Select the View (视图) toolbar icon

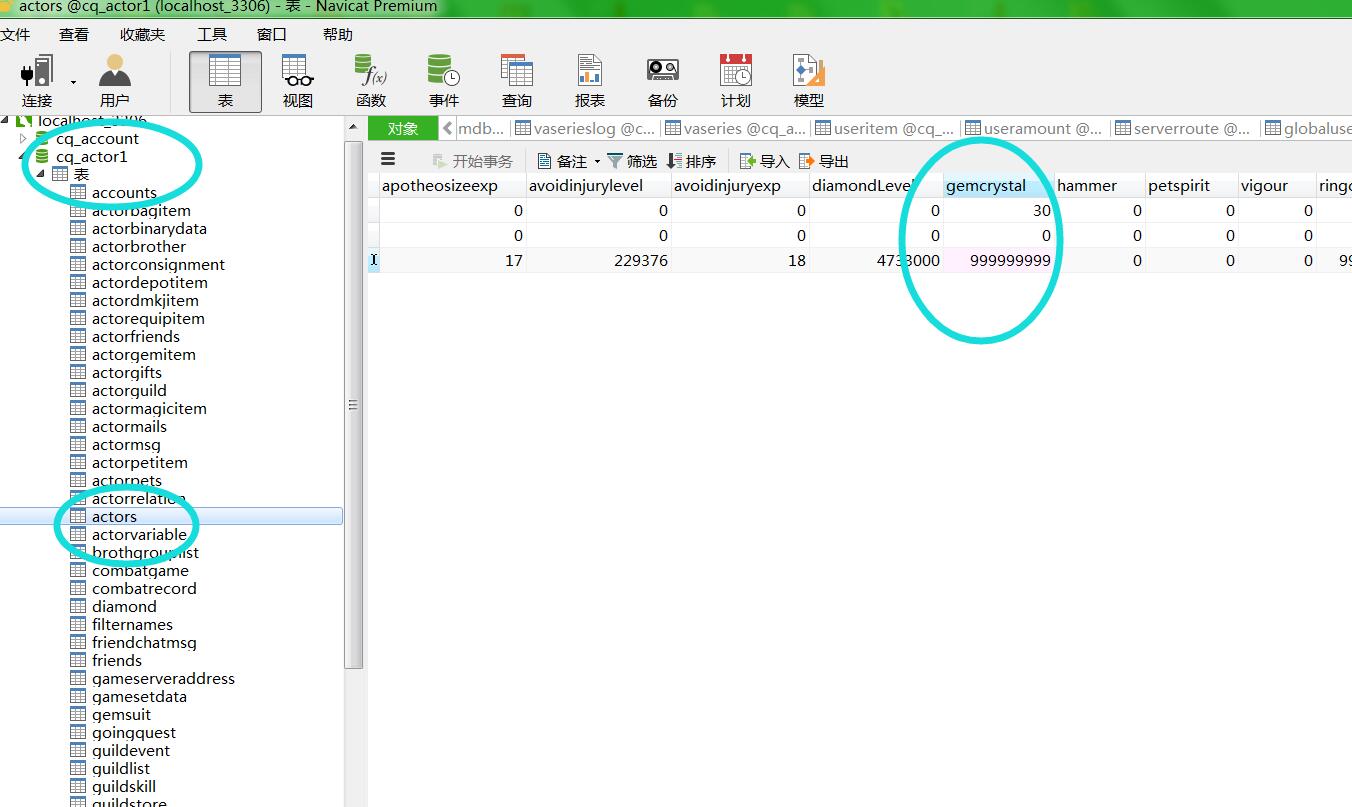click(x=297, y=74)
